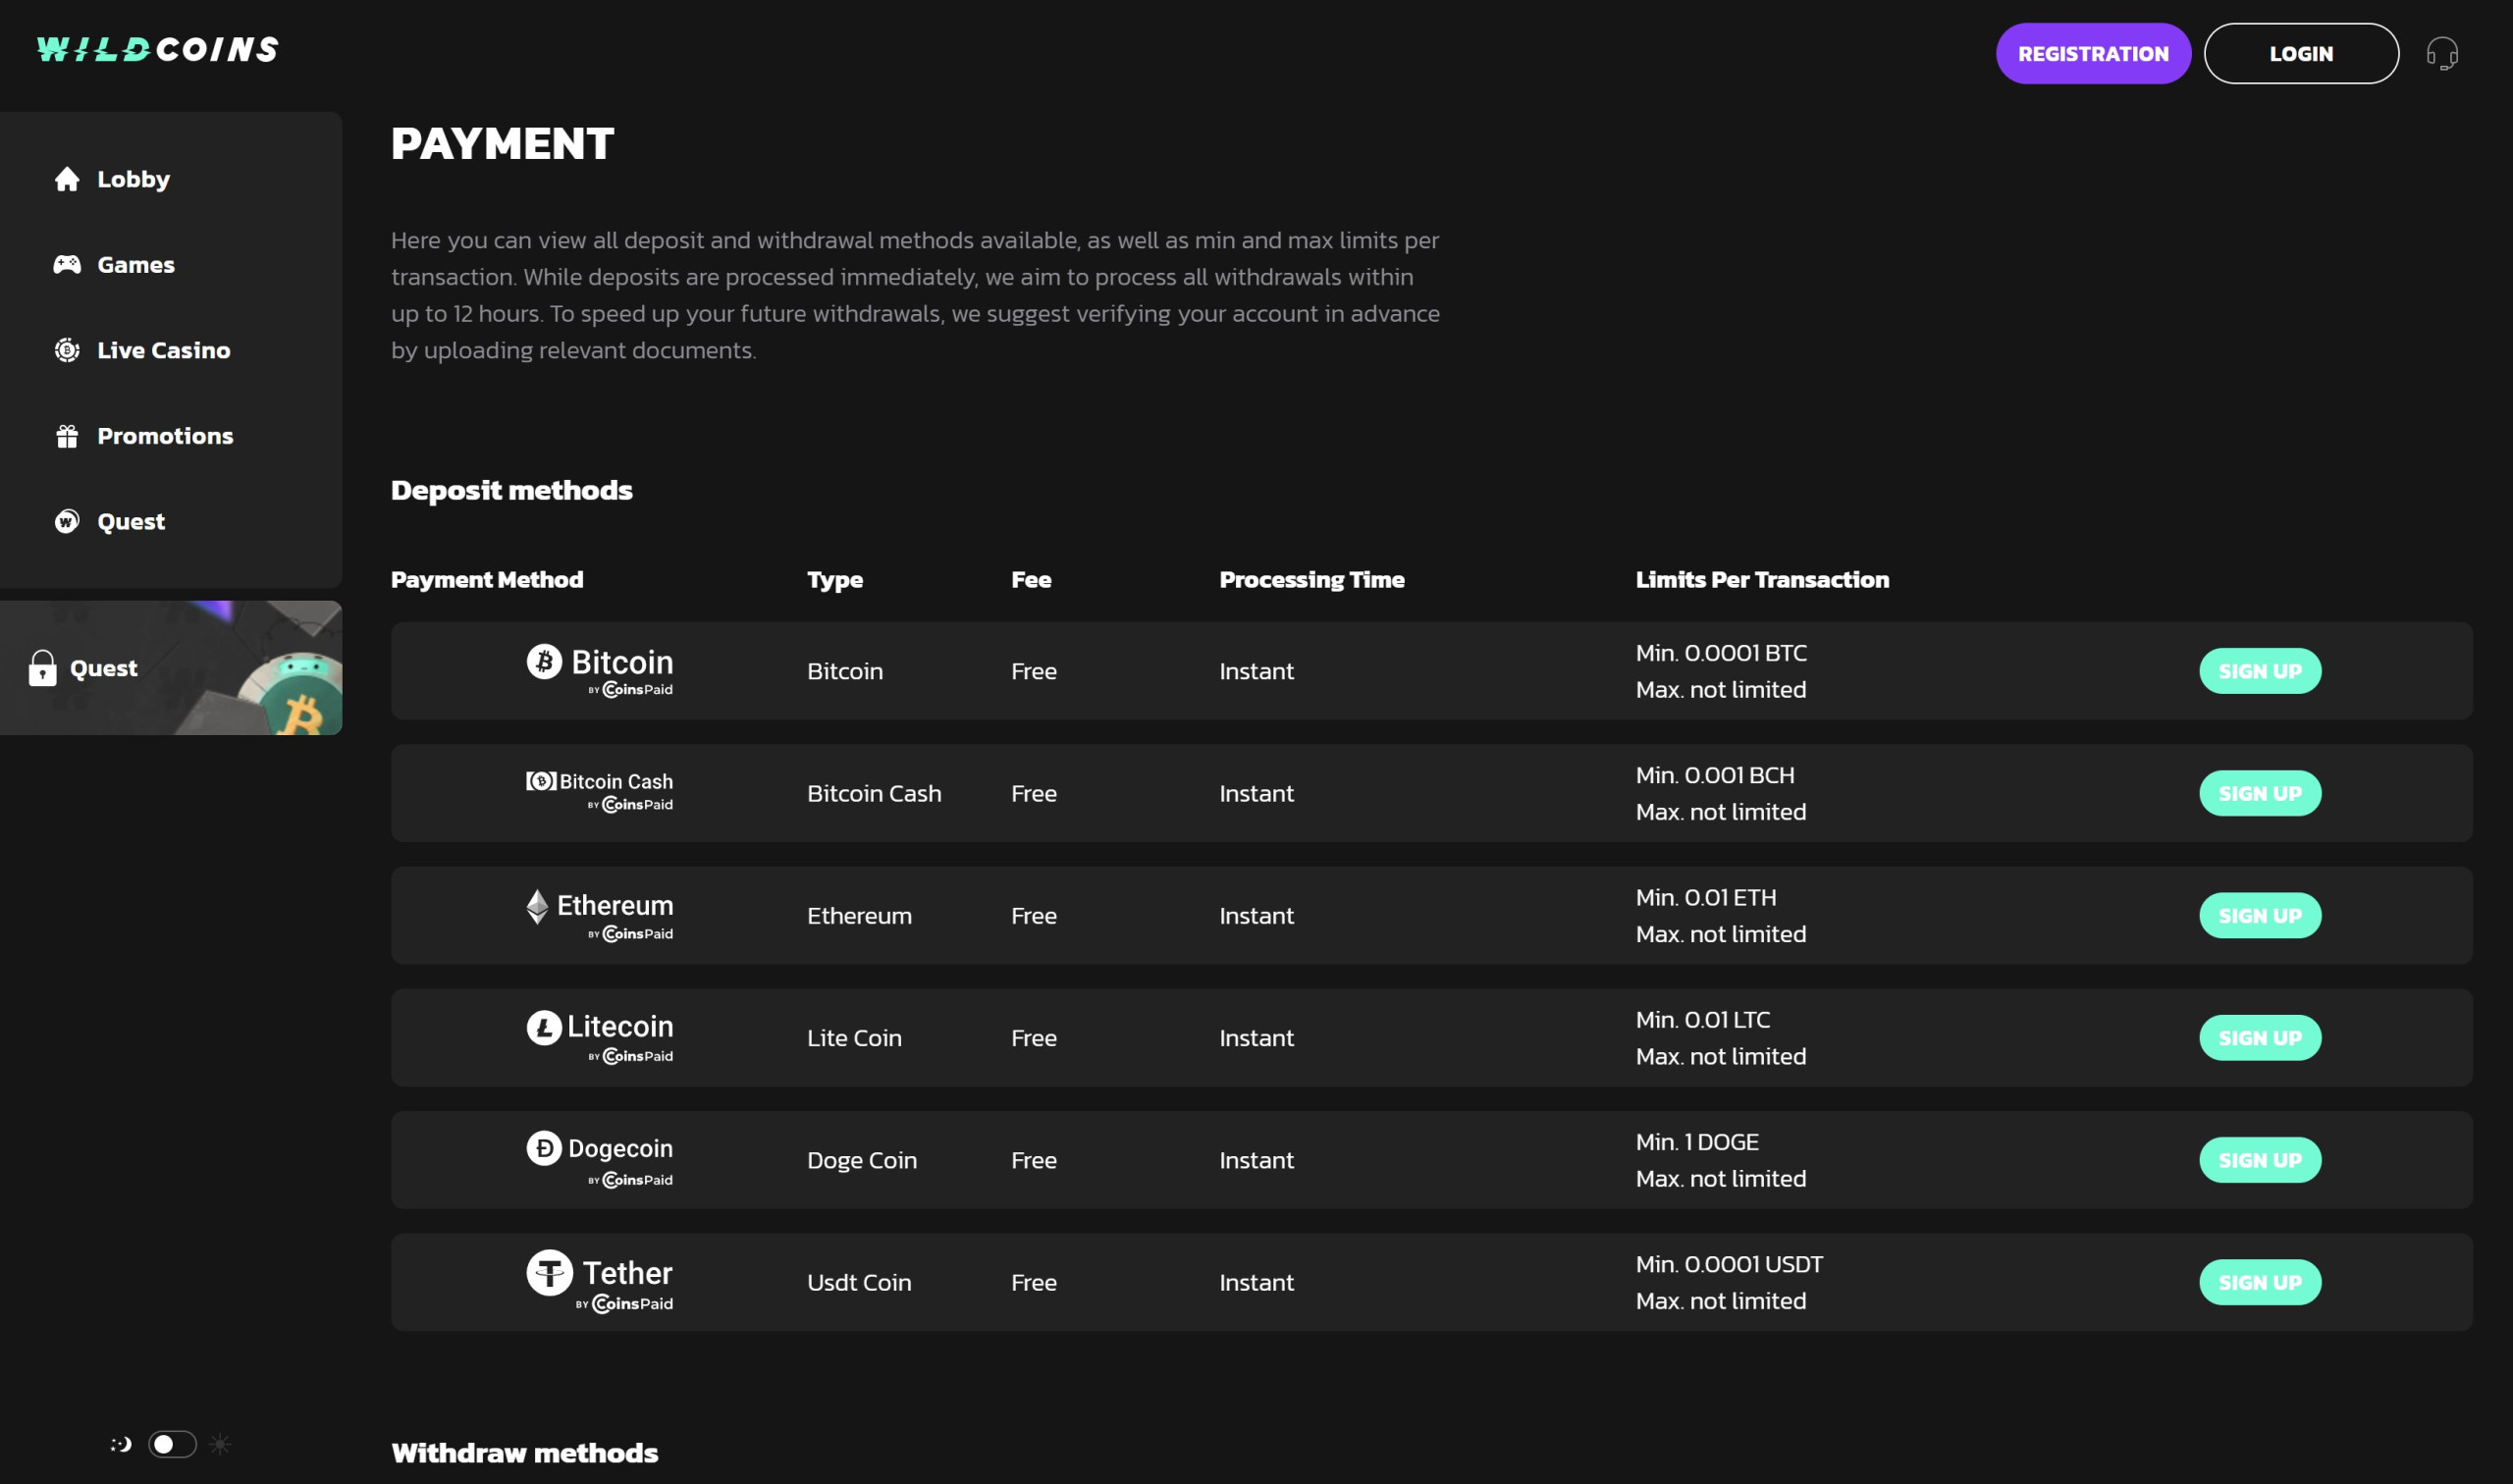Click 'Free' fee in Ethereum row
Viewport: 2513px width, 1484px height.
1033,915
